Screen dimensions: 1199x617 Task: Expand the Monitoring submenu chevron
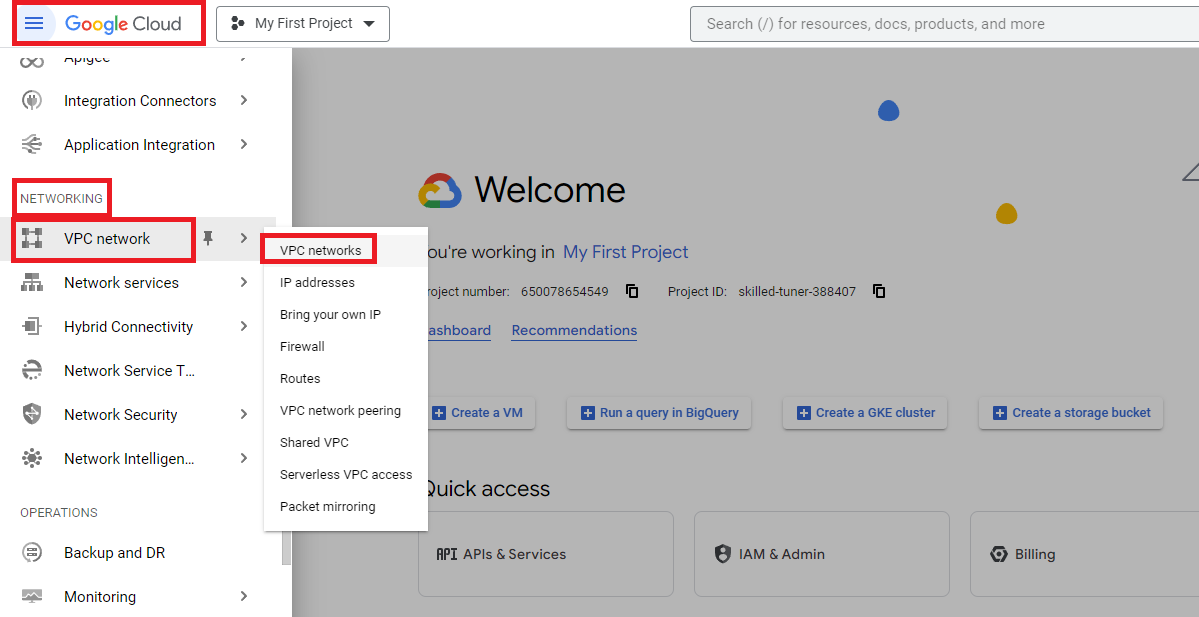coord(244,596)
